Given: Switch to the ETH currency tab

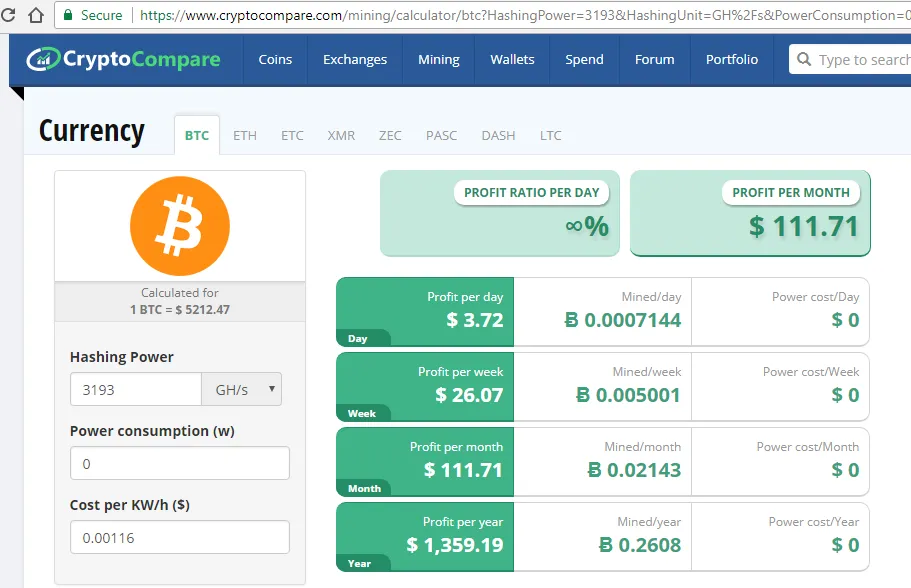Looking at the screenshot, I should (x=245, y=135).
